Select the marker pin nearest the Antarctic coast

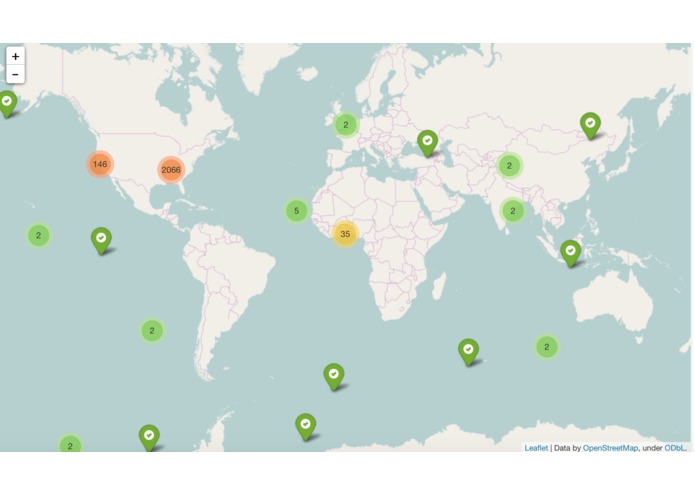[x=305, y=427]
